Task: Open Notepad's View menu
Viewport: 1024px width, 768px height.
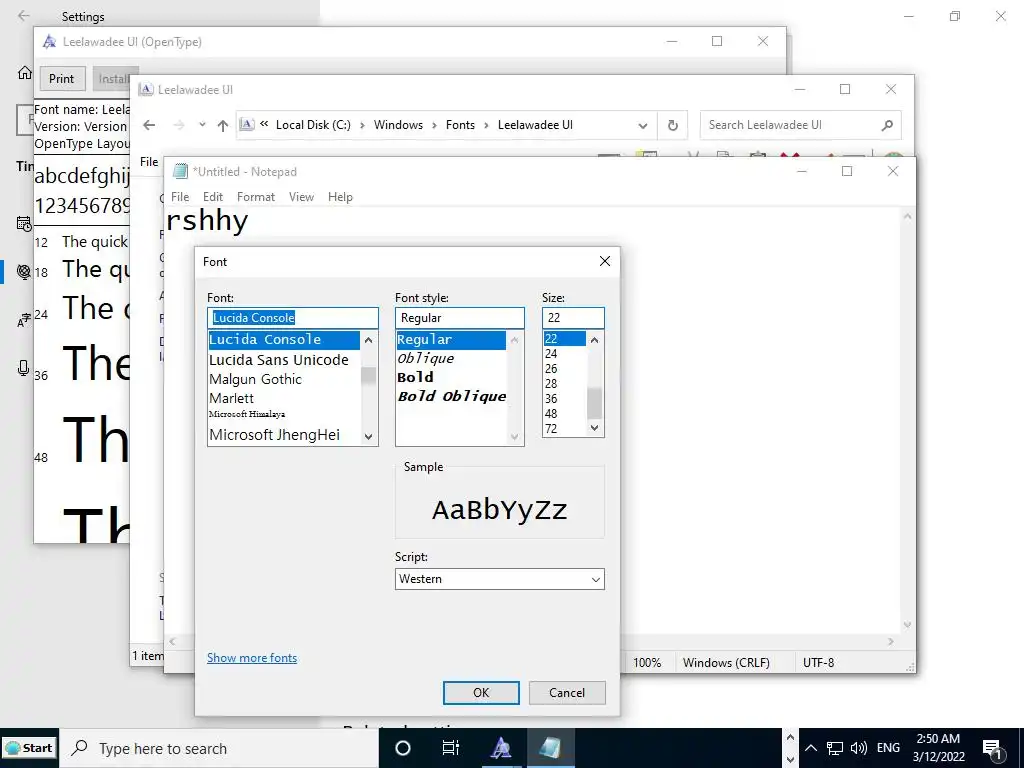Action: point(301,197)
